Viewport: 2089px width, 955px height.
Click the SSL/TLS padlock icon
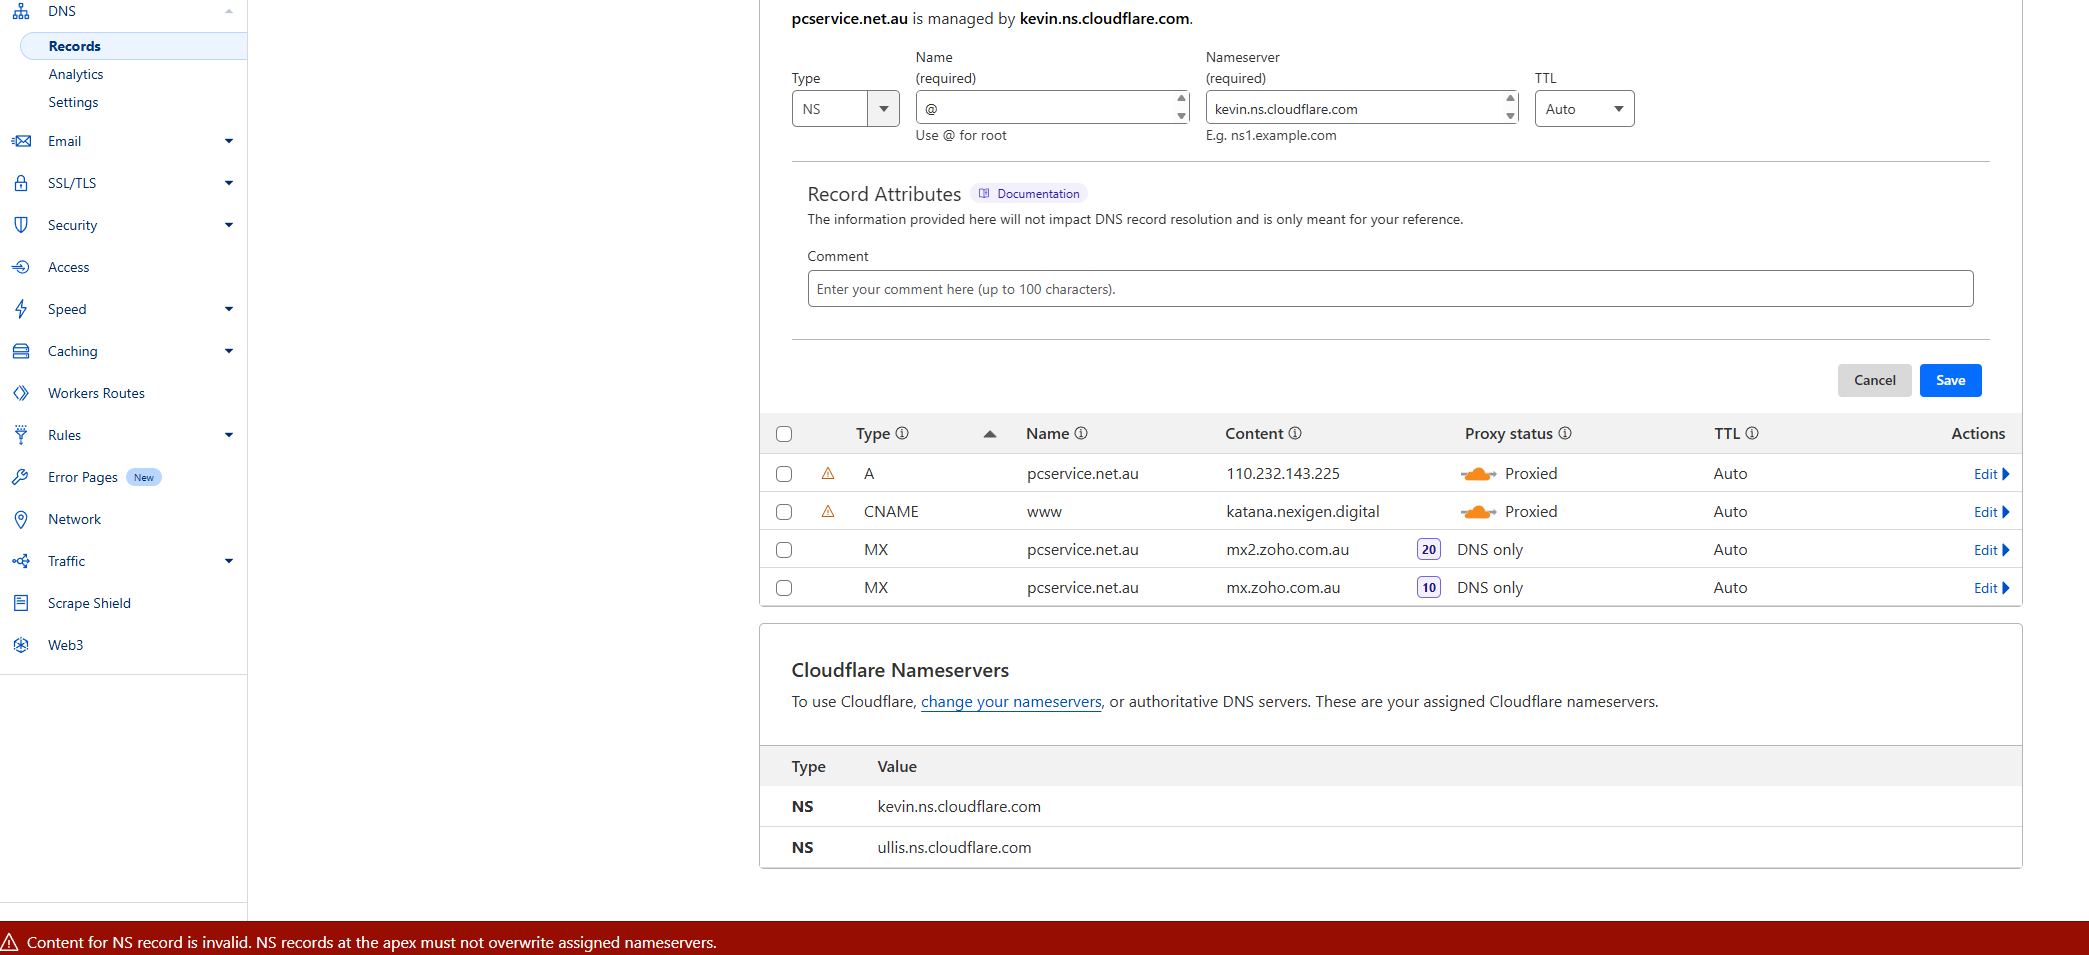pyautogui.click(x=21, y=183)
